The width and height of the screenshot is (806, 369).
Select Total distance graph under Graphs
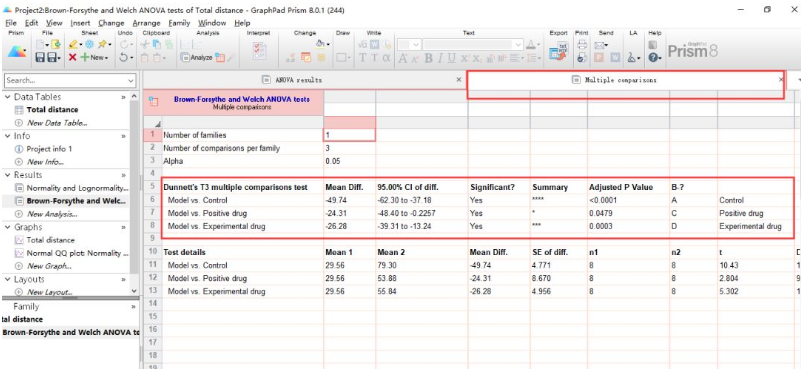50,240
